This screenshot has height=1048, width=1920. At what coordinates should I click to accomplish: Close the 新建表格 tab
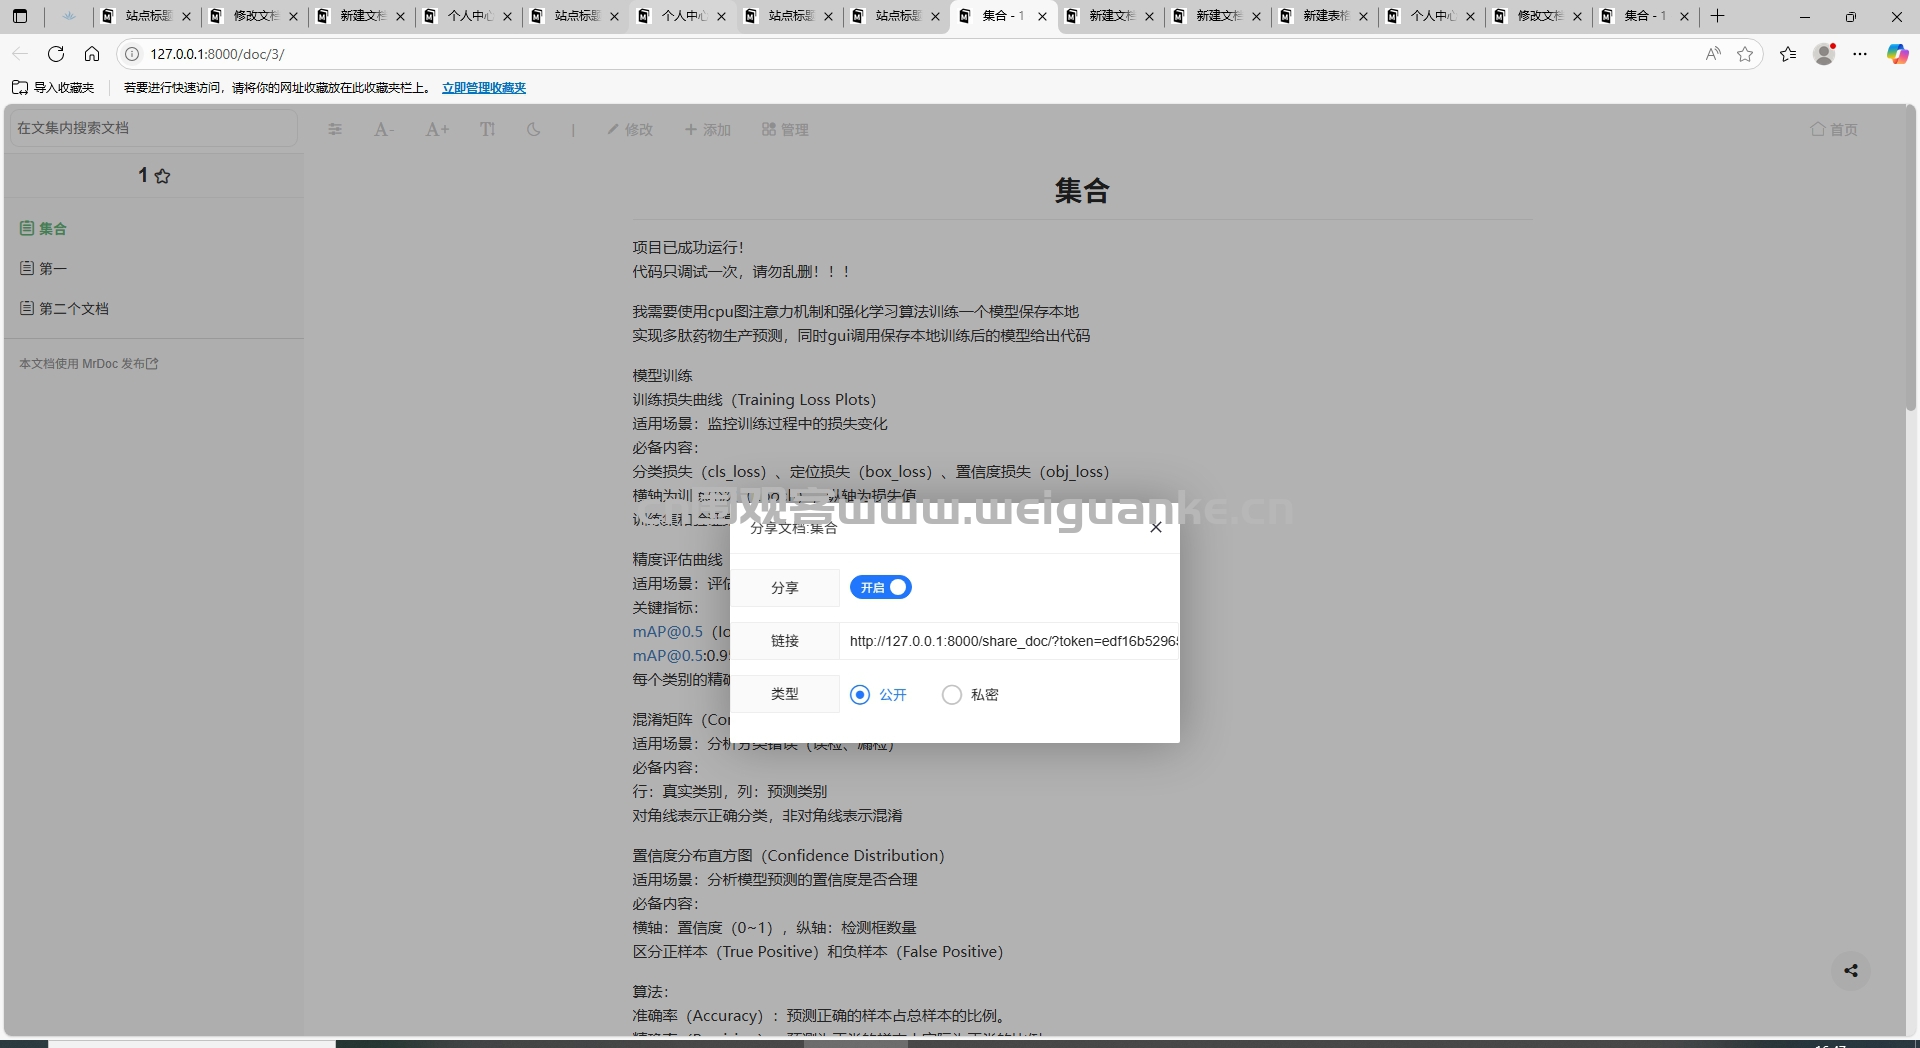pos(1363,16)
